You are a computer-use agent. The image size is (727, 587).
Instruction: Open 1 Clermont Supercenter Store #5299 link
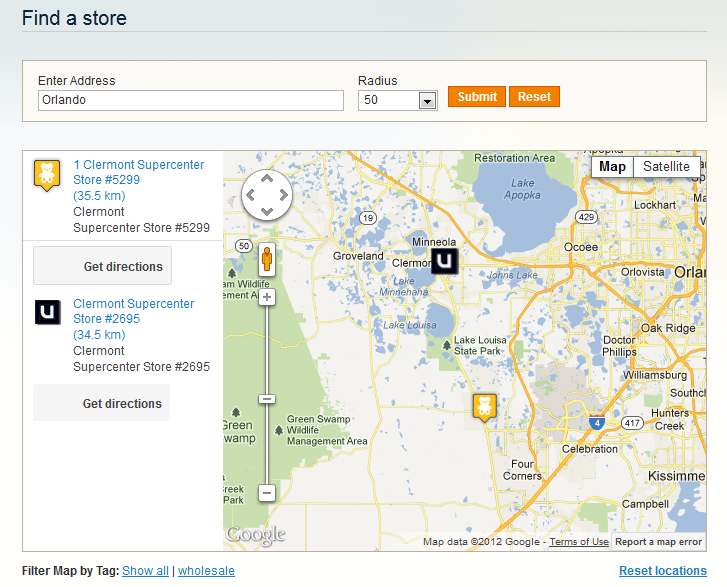(x=139, y=172)
